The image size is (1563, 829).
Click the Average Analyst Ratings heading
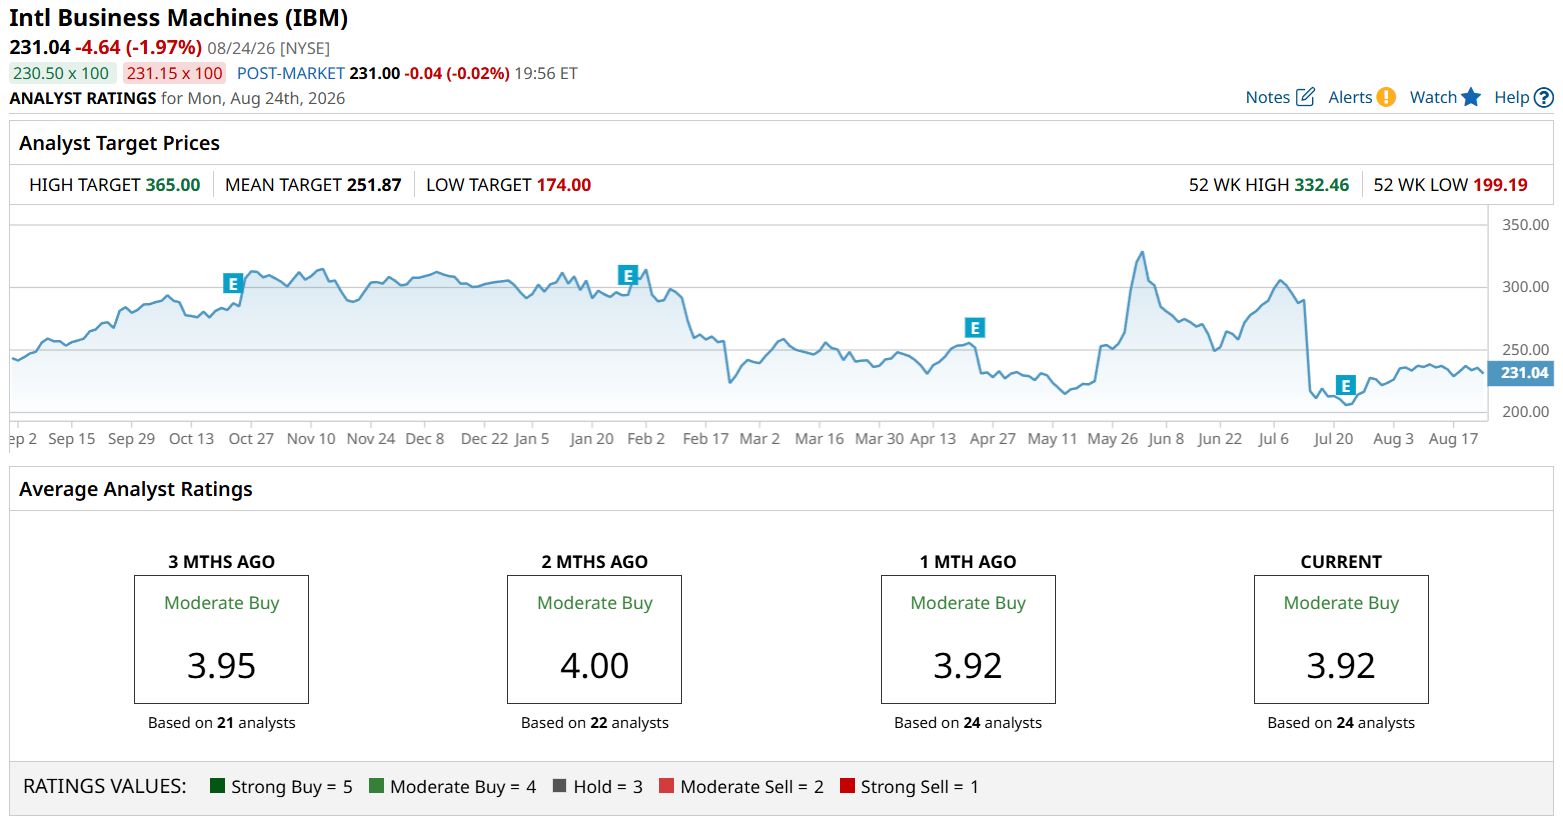click(136, 489)
